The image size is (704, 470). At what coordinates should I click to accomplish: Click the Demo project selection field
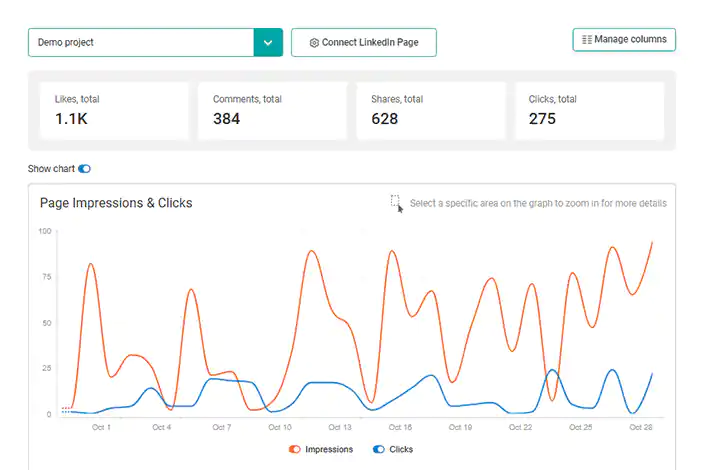point(141,43)
